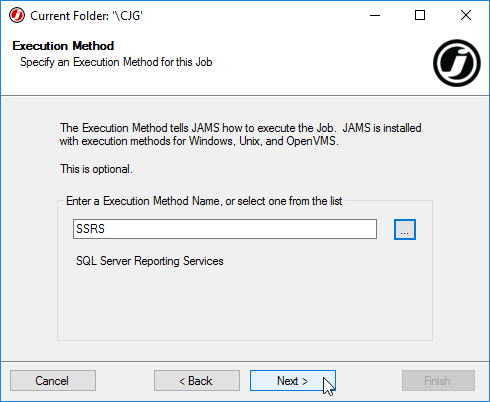Close the wizard with the X button
This screenshot has width=490, height=402.
[x=466, y=15]
